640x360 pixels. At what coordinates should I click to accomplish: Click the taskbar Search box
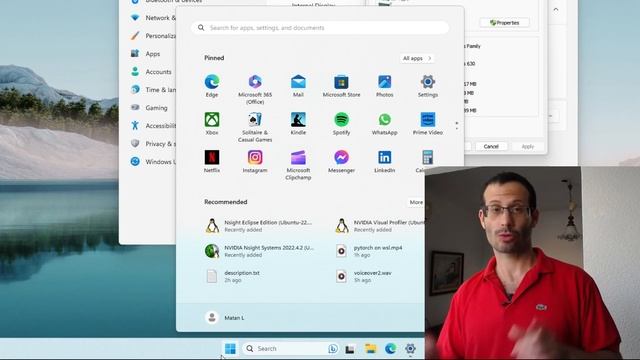(291, 349)
